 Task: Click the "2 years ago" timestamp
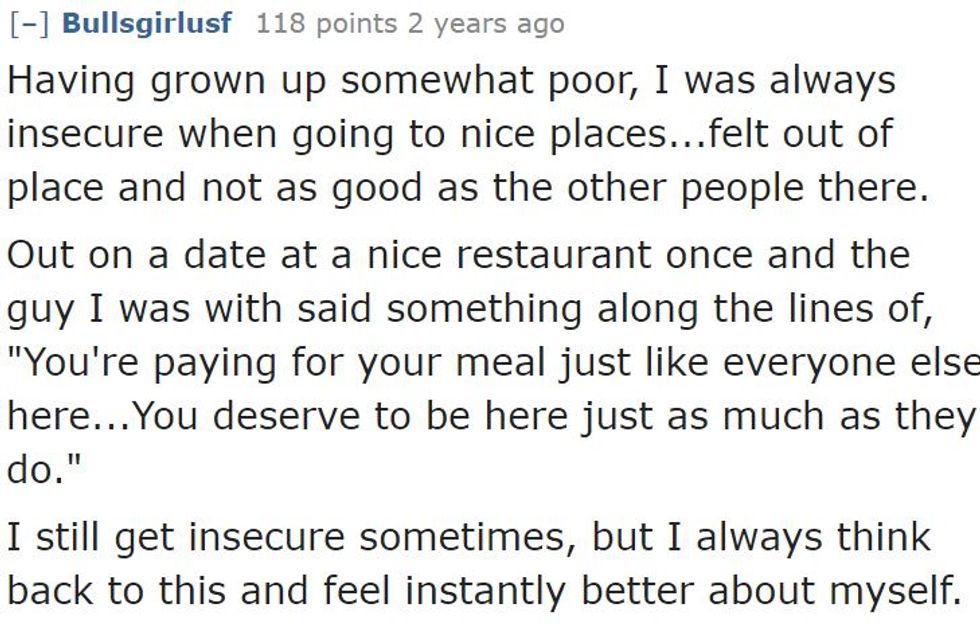click(x=485, y=24)
